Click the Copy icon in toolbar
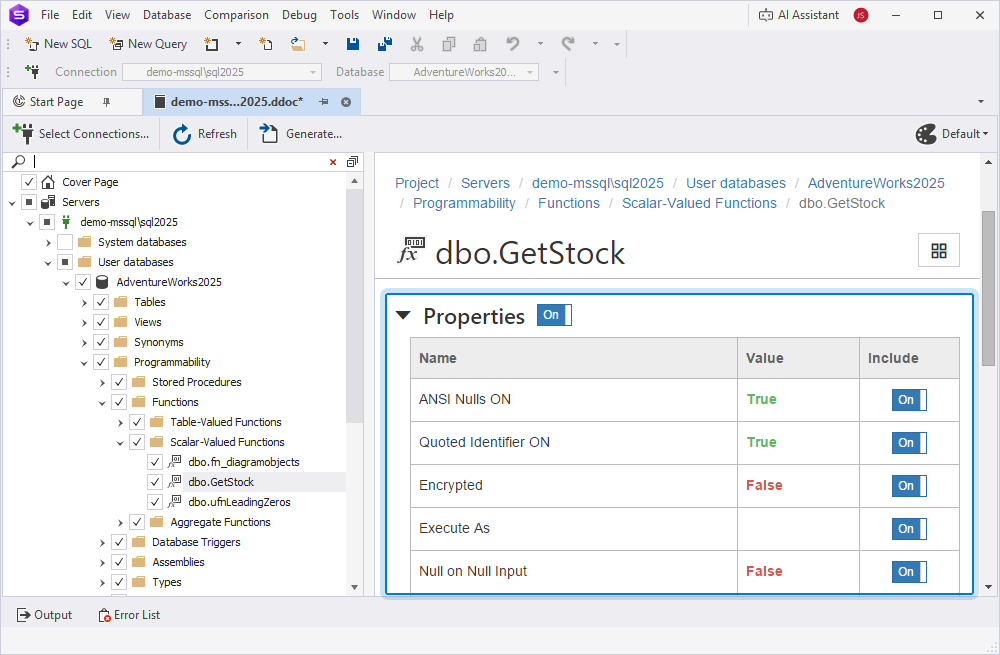Image resolution: width=1000 pixels, height=655 pixels. click(x=449, y=44)
